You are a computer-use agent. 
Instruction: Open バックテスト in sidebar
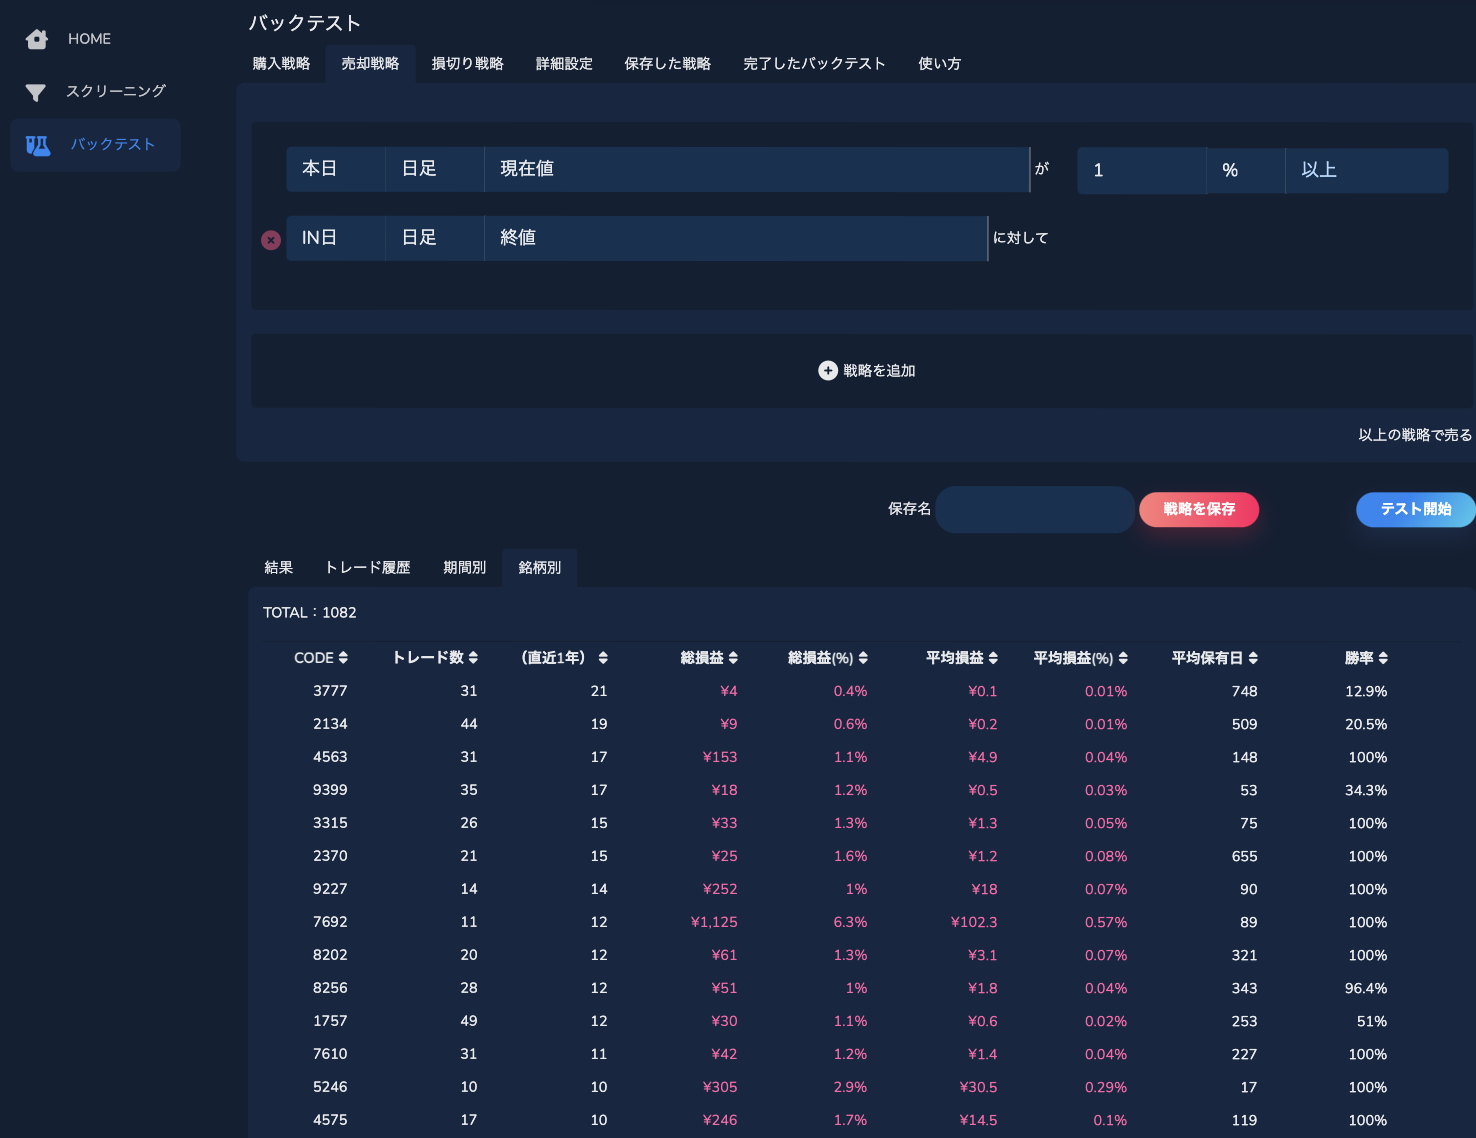(95, 145)
